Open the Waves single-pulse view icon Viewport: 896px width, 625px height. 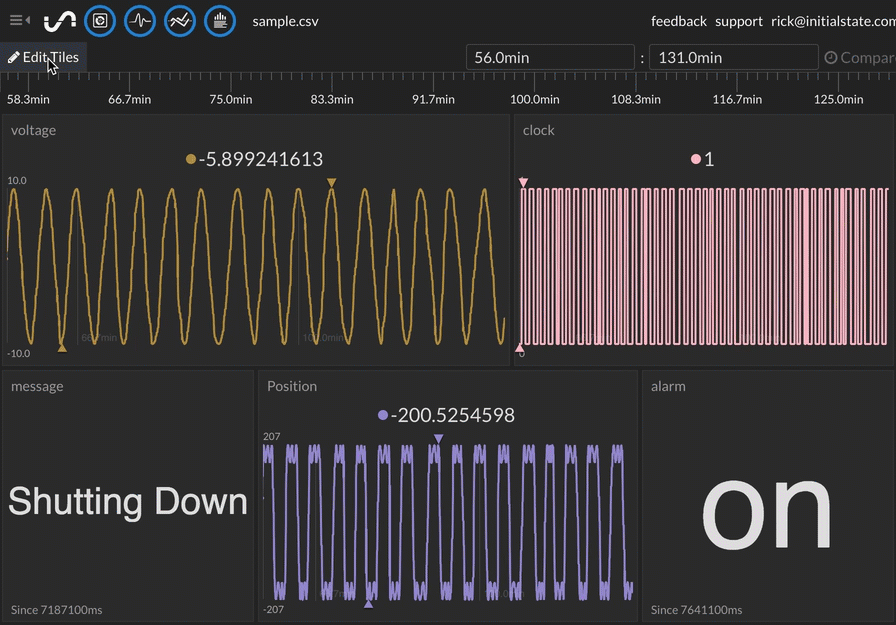pos(140,20)
